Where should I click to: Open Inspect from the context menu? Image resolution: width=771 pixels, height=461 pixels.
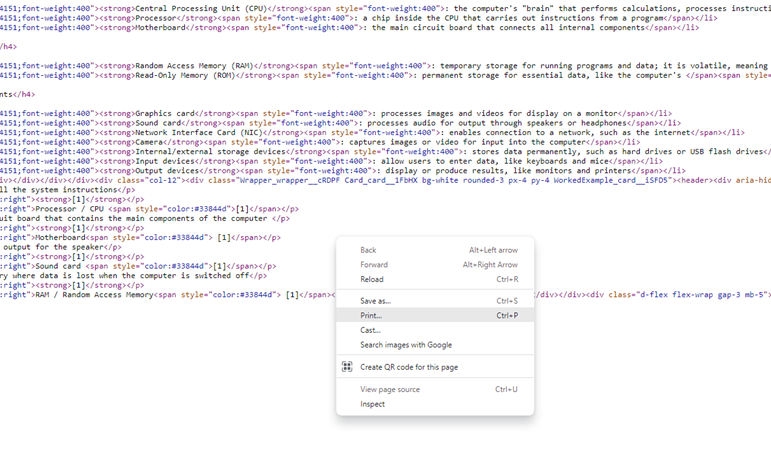click(372, 404)
